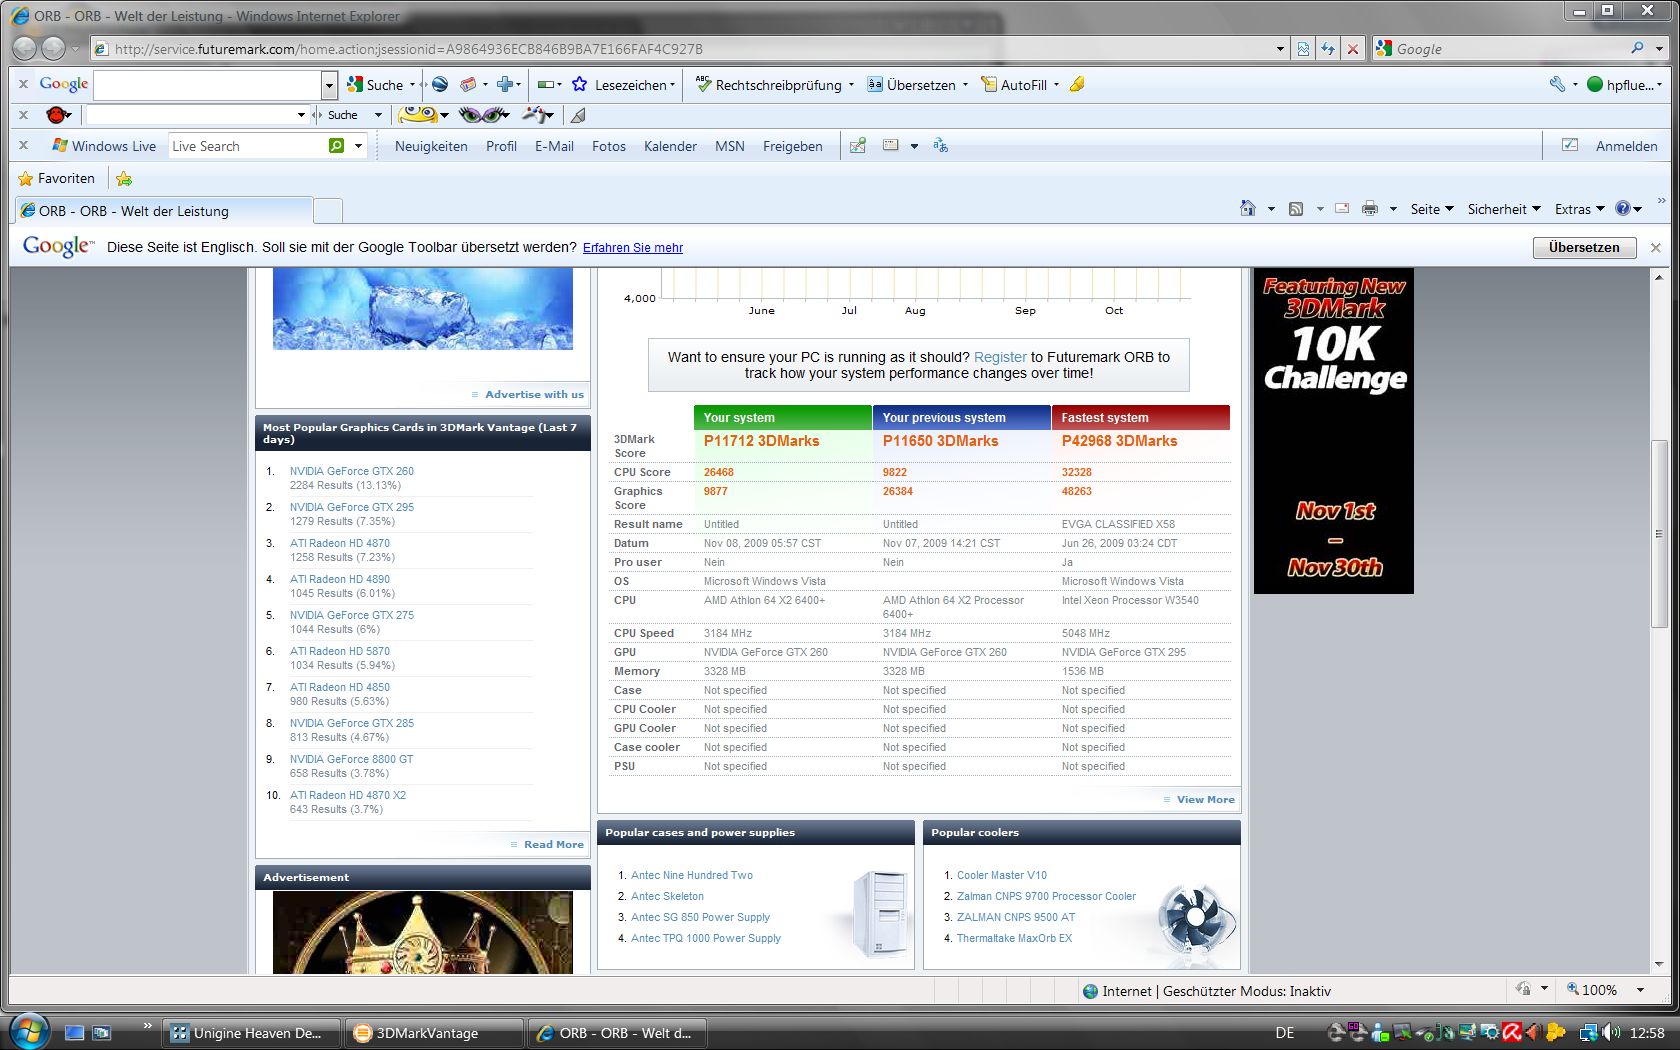Click the Home icon in command bar

pos(1248,208)
